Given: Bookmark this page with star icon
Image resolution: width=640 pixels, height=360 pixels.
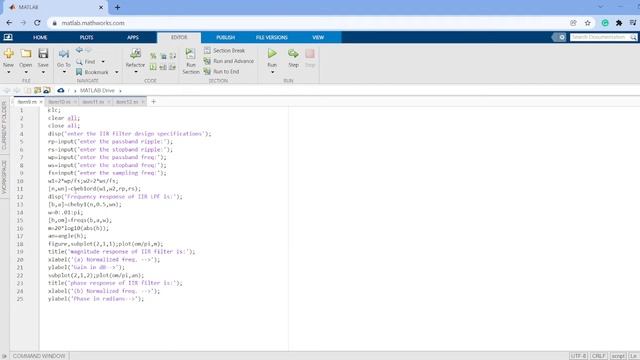Looking at the screenshot, I should coord(587,23).
